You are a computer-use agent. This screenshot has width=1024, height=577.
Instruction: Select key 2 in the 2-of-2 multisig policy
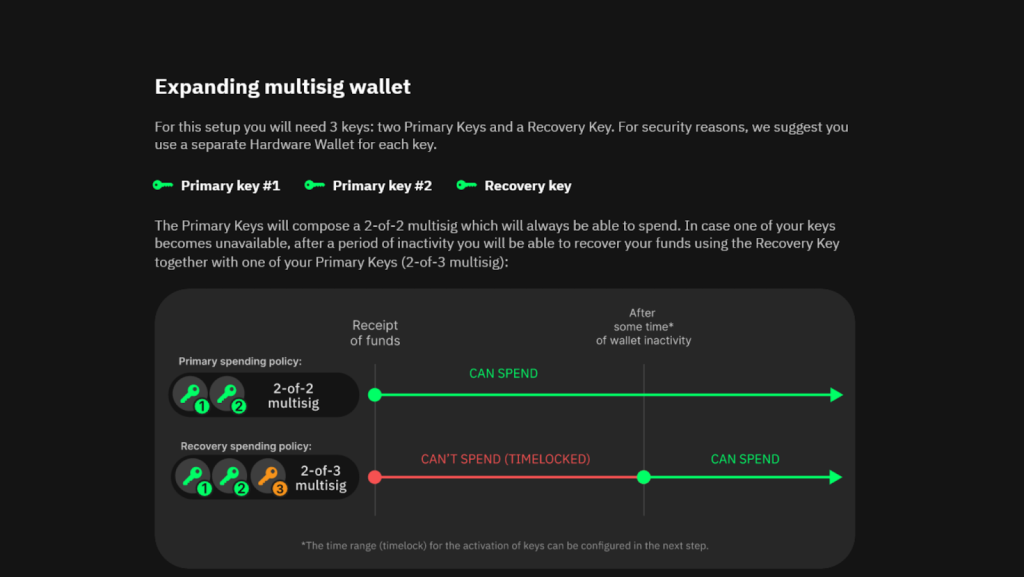[227, 394]
